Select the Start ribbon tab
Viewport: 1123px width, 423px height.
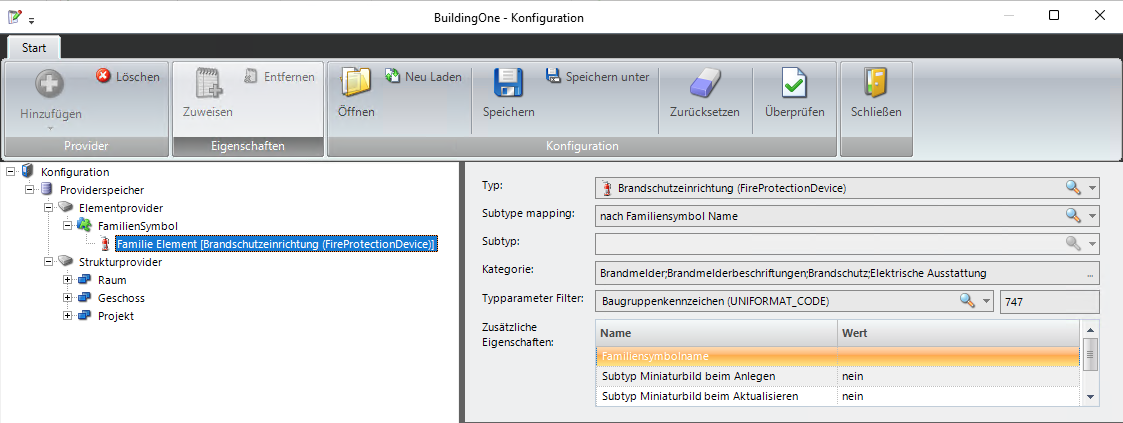point(34,48)
